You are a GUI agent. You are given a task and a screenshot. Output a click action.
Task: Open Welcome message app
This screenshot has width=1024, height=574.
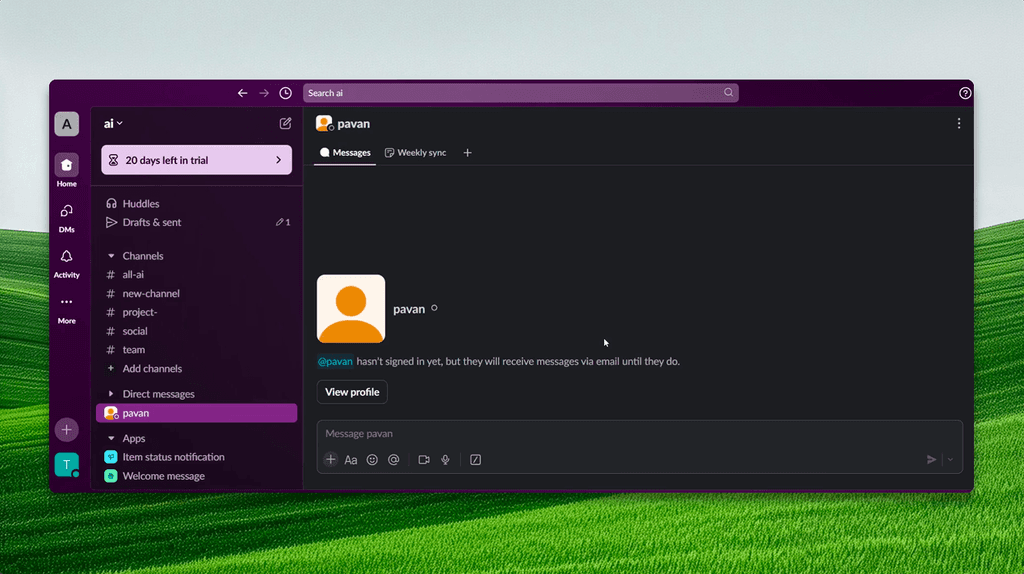coord(197,476)
